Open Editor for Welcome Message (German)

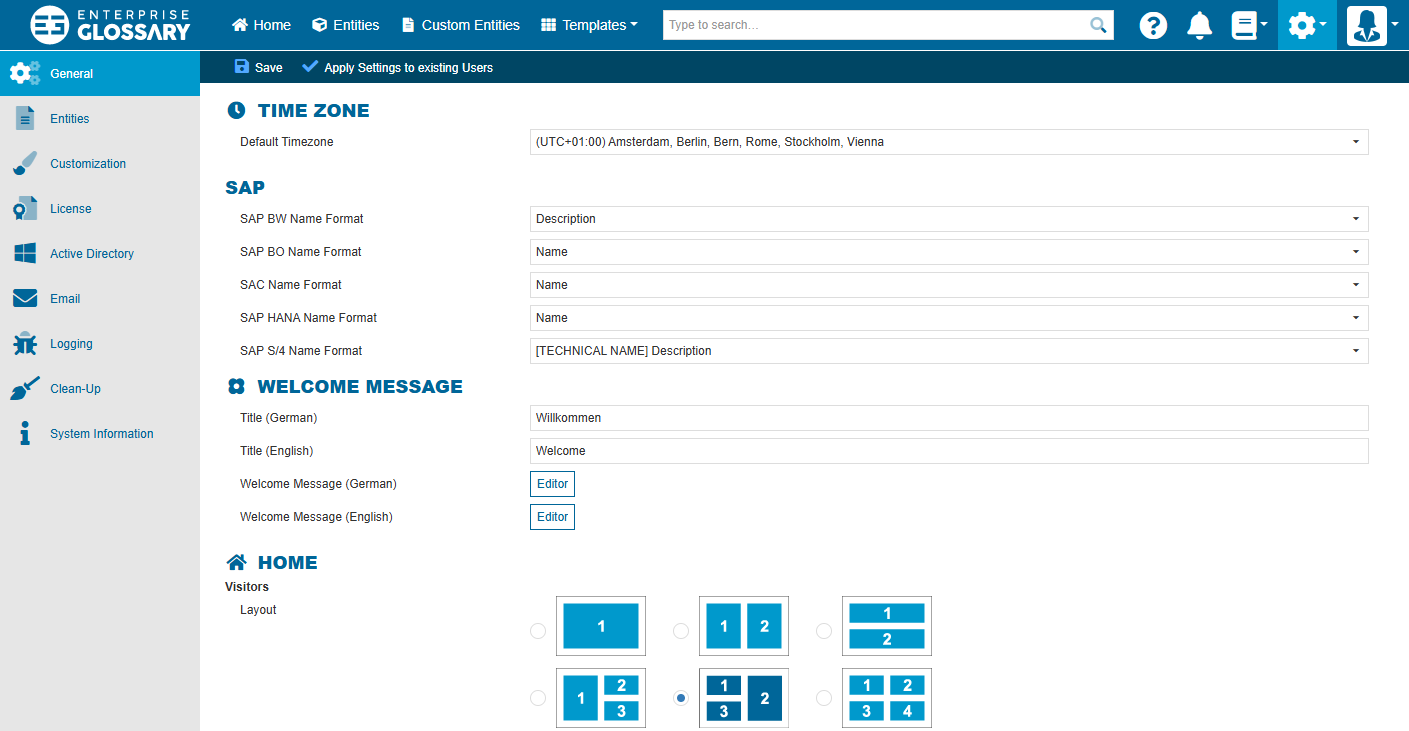552,484
